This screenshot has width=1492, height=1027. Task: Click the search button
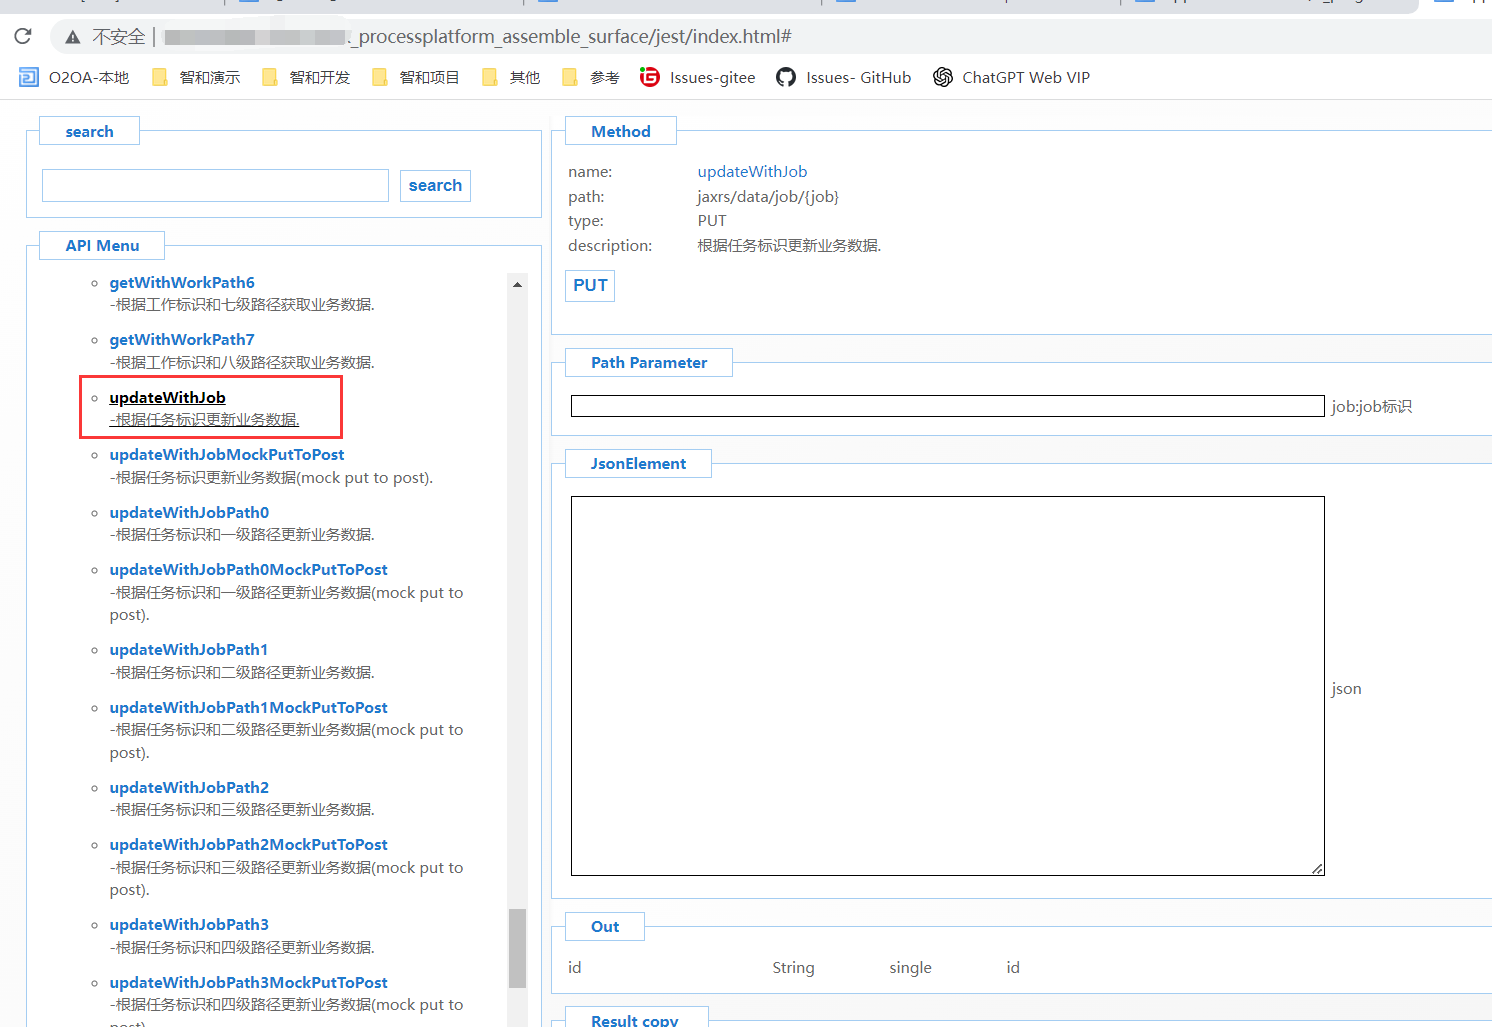(435, 186)
